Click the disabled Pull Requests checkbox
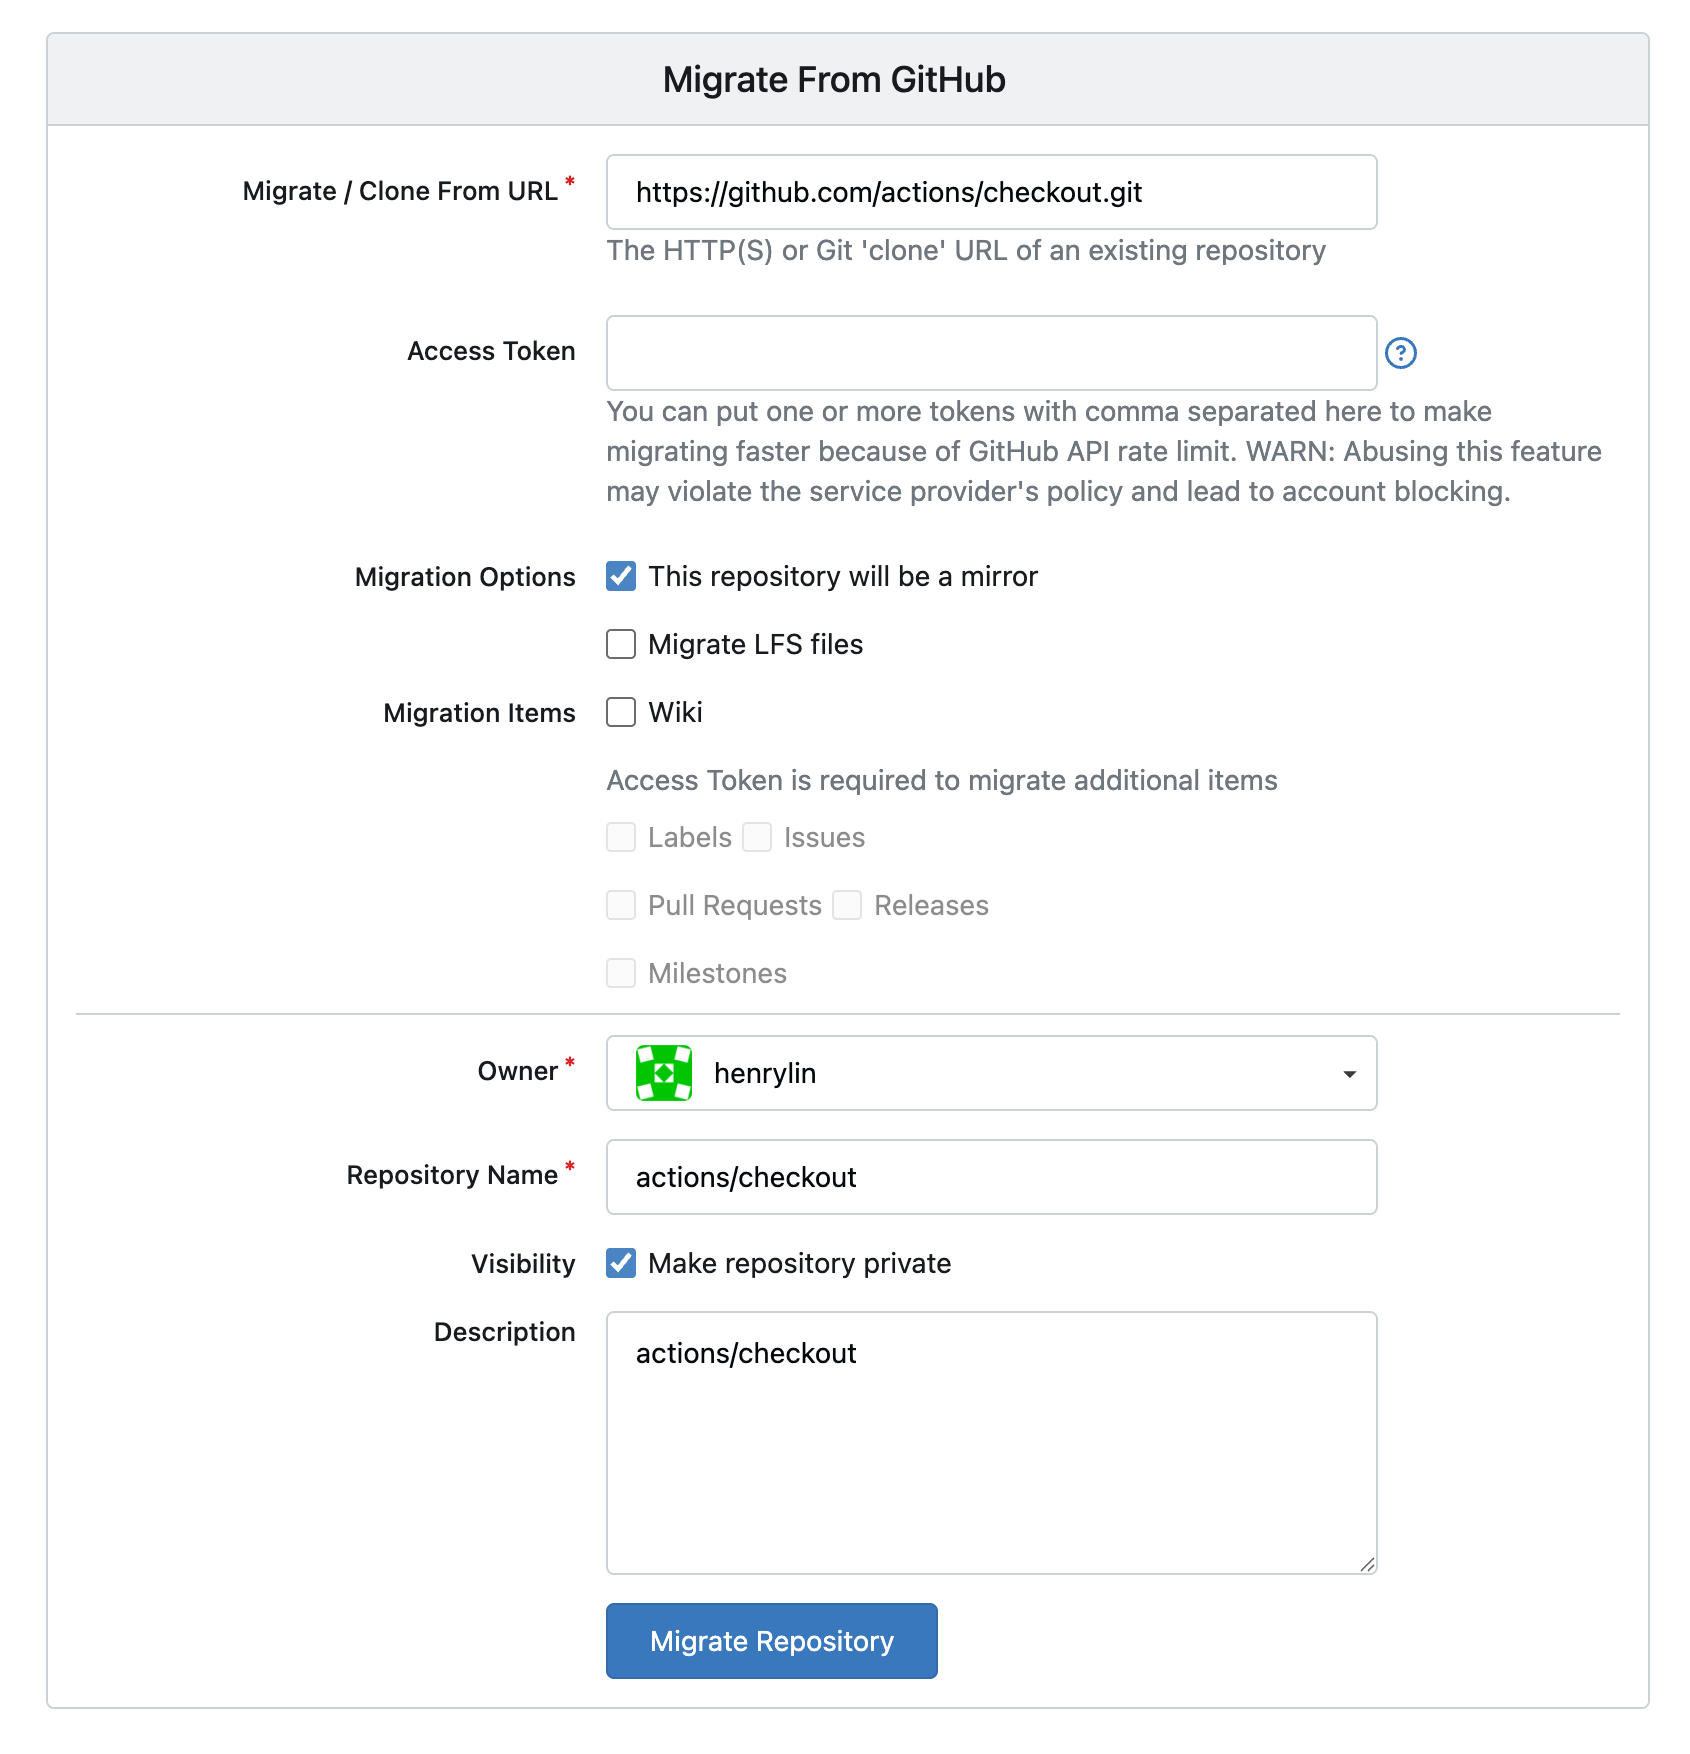Image resolution: width=1690 pixels, height=1754 pixels. coord(621,905)
